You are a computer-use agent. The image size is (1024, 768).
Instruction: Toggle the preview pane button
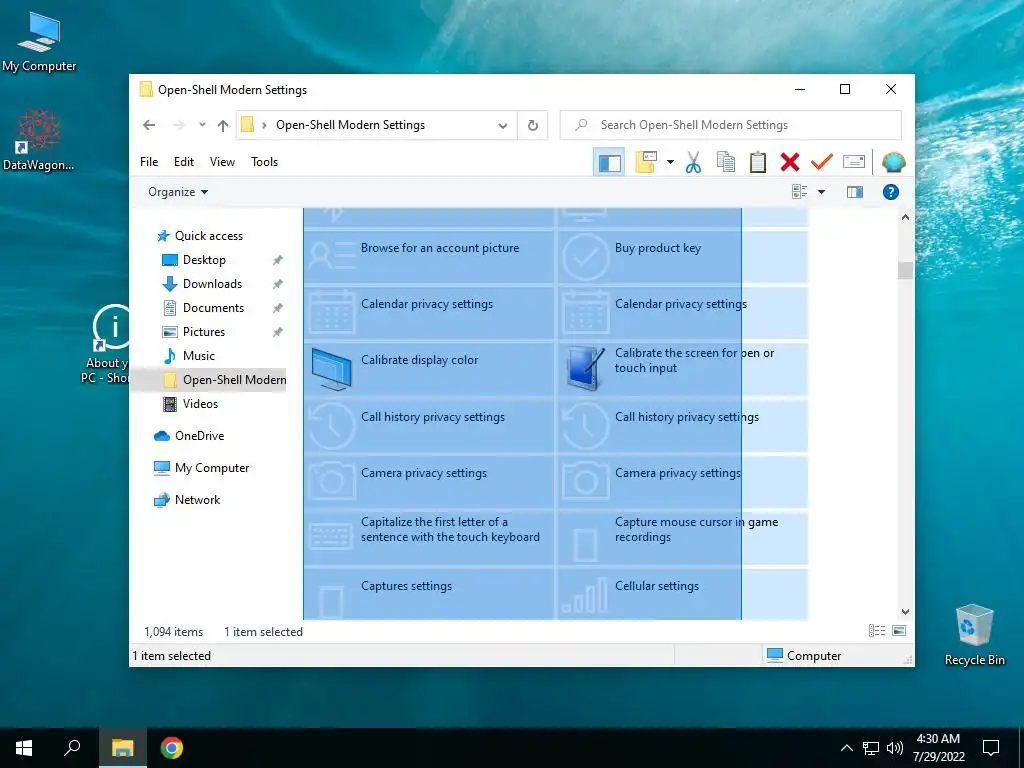click(855, 192)
